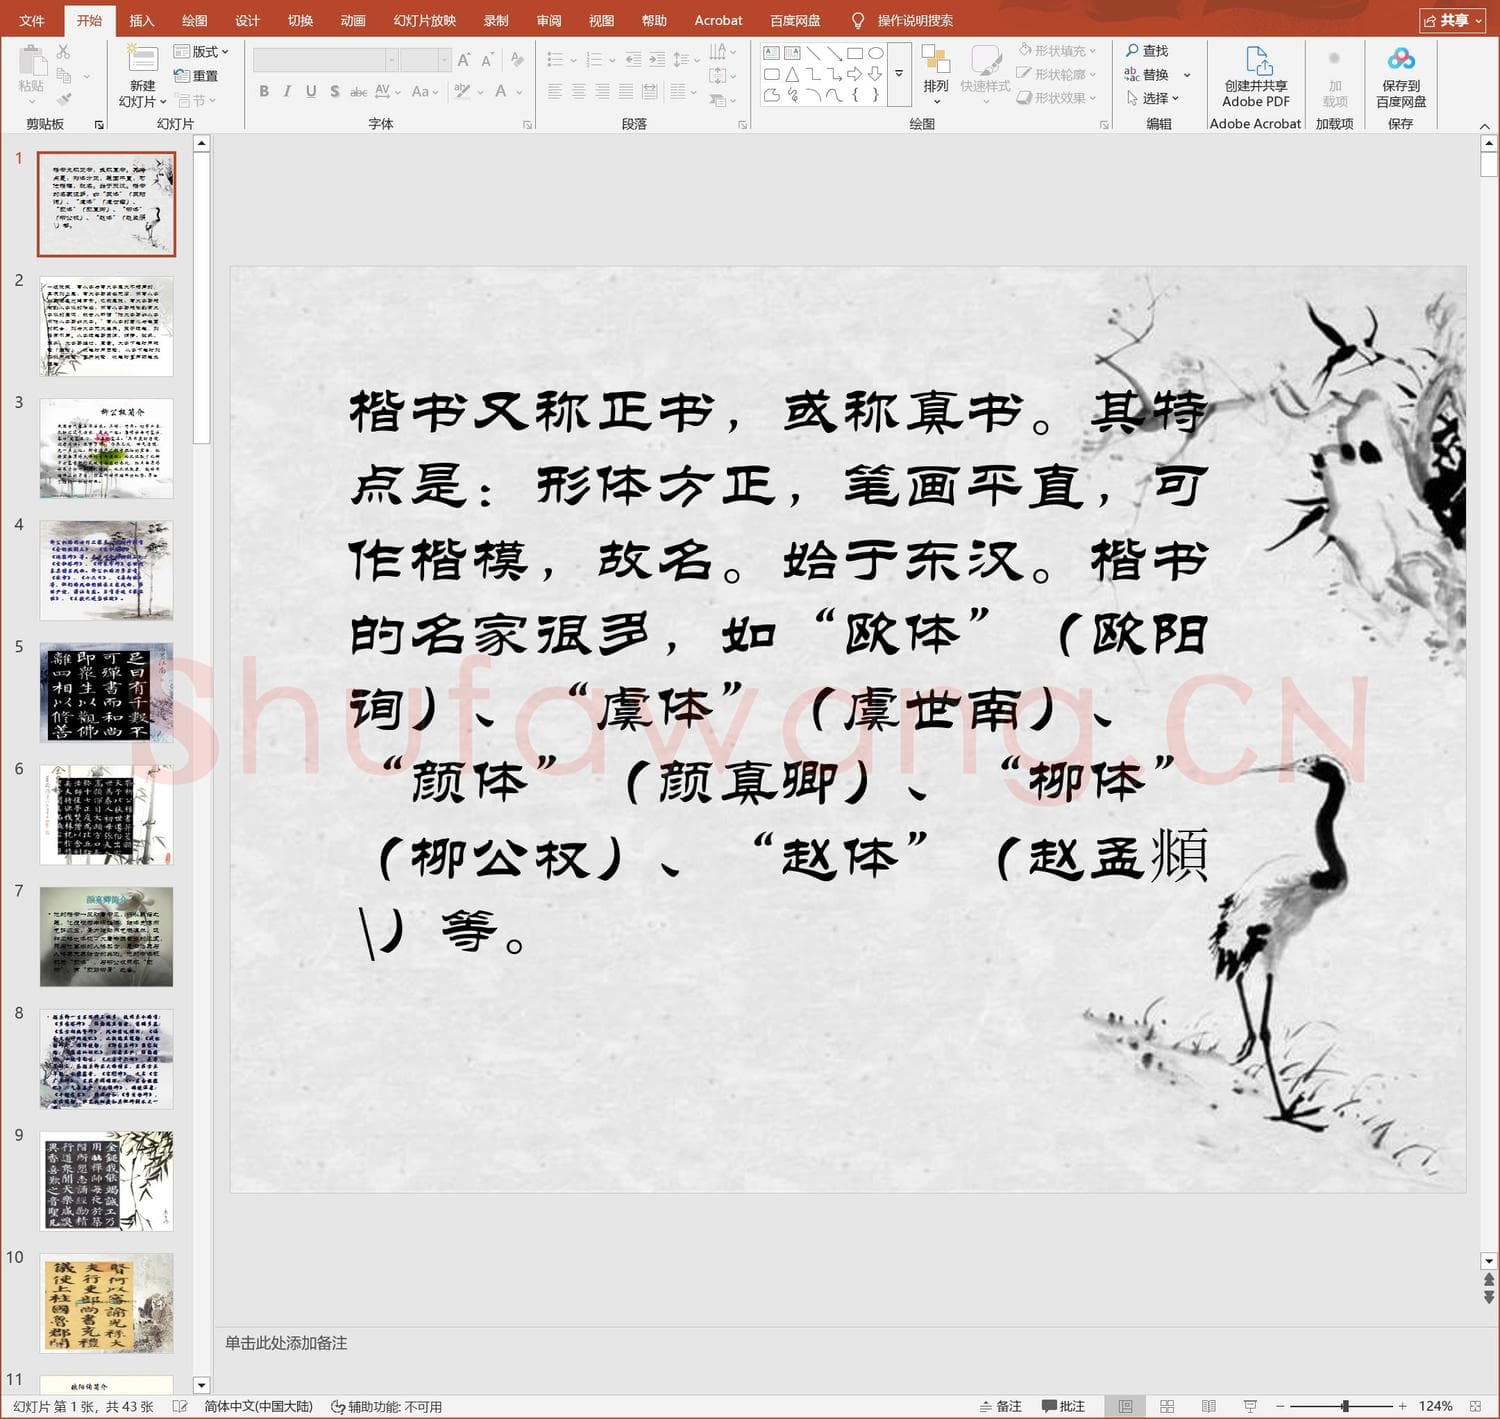Viewport: 1500px width, 1419px height.
Task: Decrease the list indent level
Action: 633,60
